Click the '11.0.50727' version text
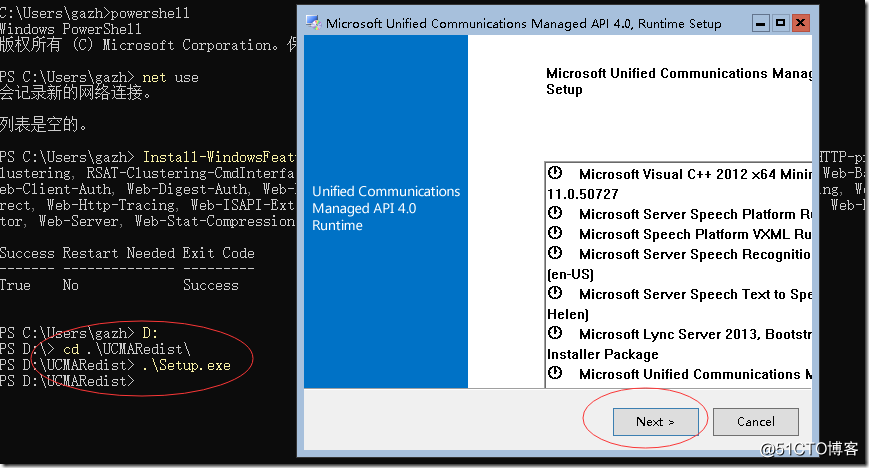Viewport: 869px width, 468px height. pos(582,194)
